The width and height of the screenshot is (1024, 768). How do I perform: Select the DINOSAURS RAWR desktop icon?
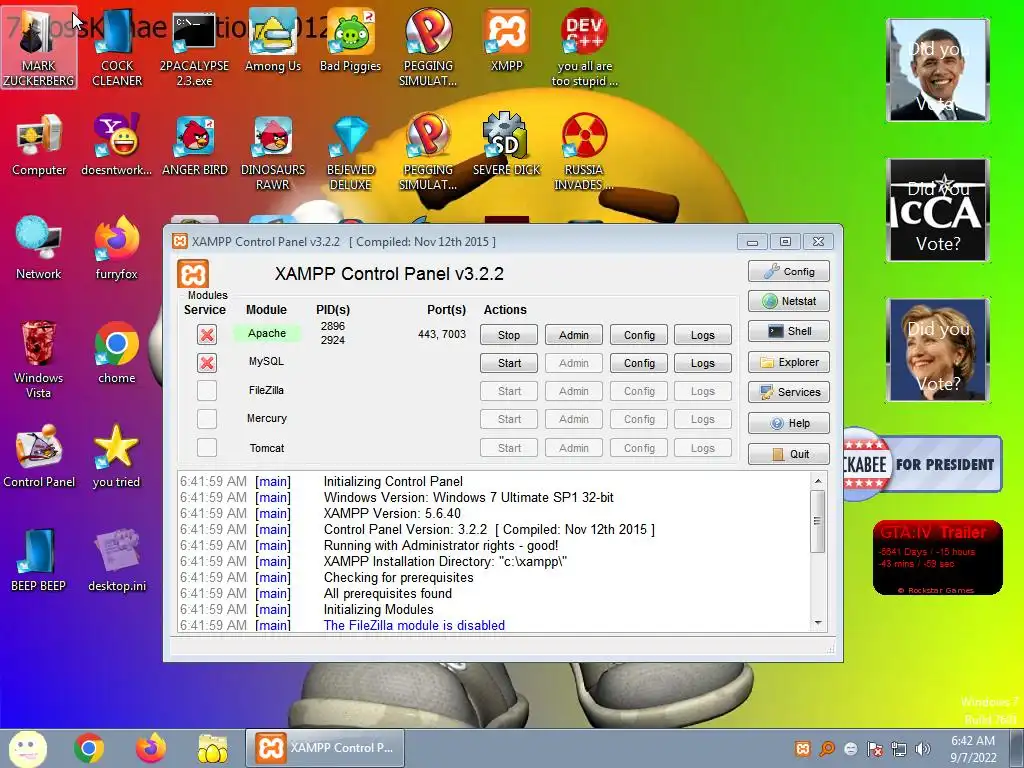272,153
